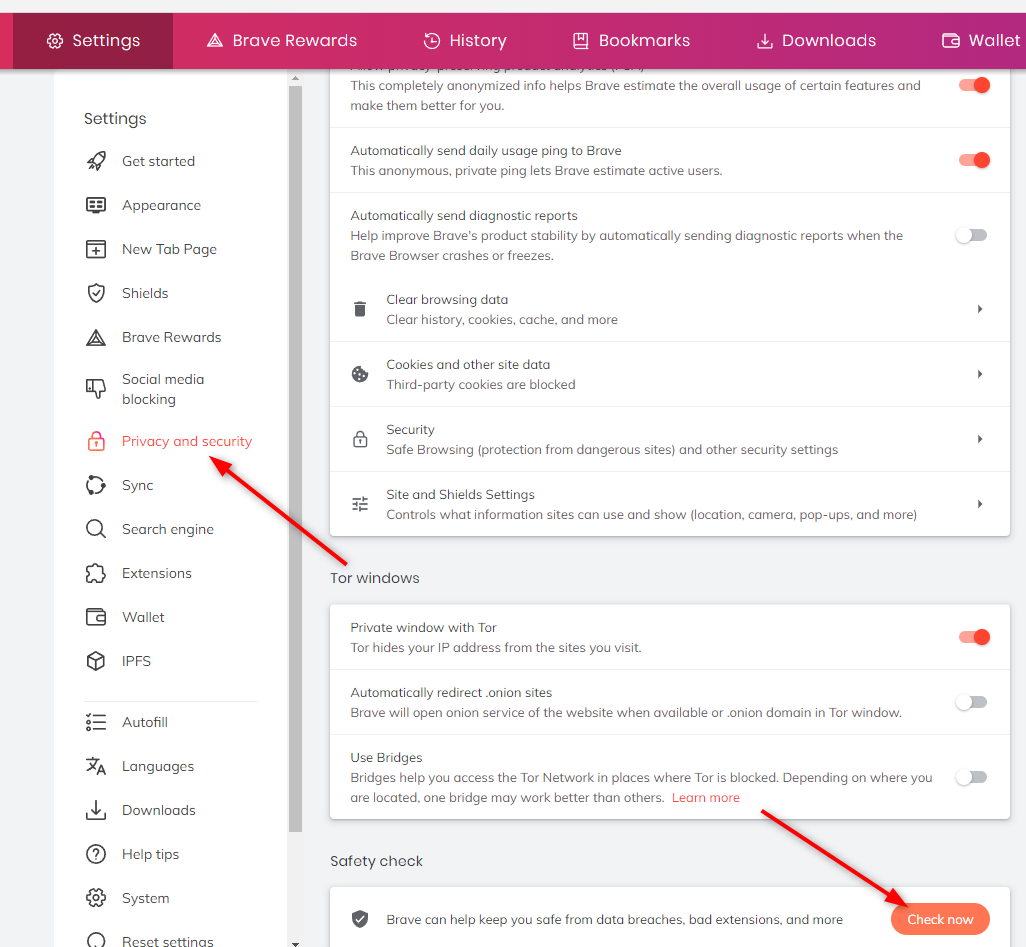The width and height of the screenshot is (1026, 947).
Task: Expand Clear browsing data via its arrow
Action: [x=980, y=309]
